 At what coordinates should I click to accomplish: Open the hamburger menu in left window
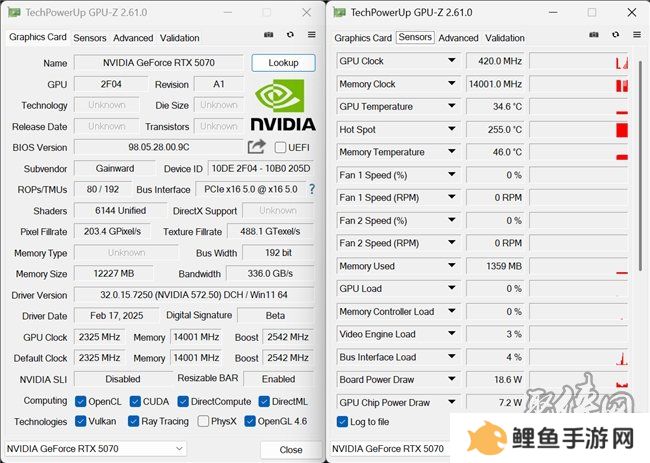[x=312, y=35]
